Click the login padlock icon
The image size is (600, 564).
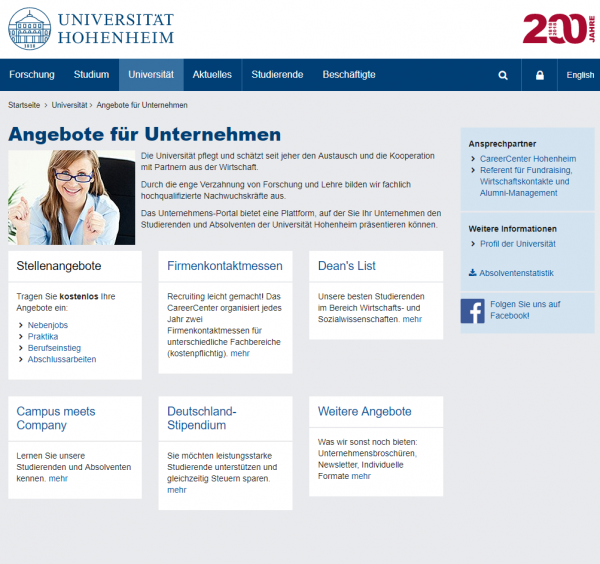point(540,75)
